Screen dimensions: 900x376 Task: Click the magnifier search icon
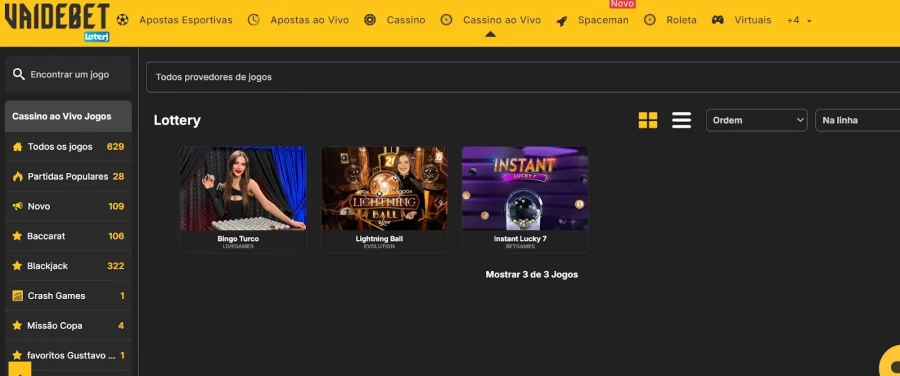click(18, 75)
